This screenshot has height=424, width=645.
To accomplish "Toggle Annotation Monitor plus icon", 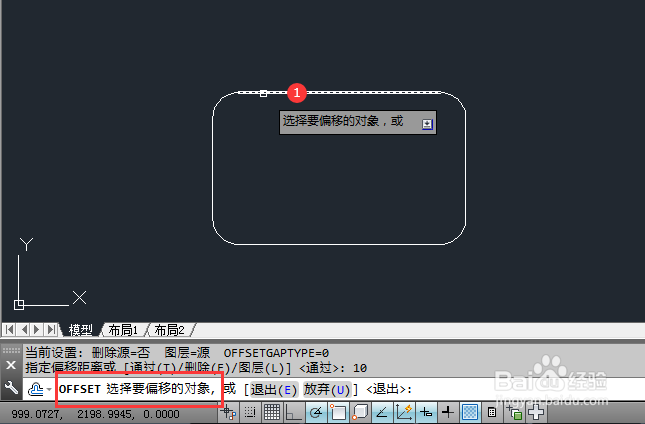I will click(536, 412).
